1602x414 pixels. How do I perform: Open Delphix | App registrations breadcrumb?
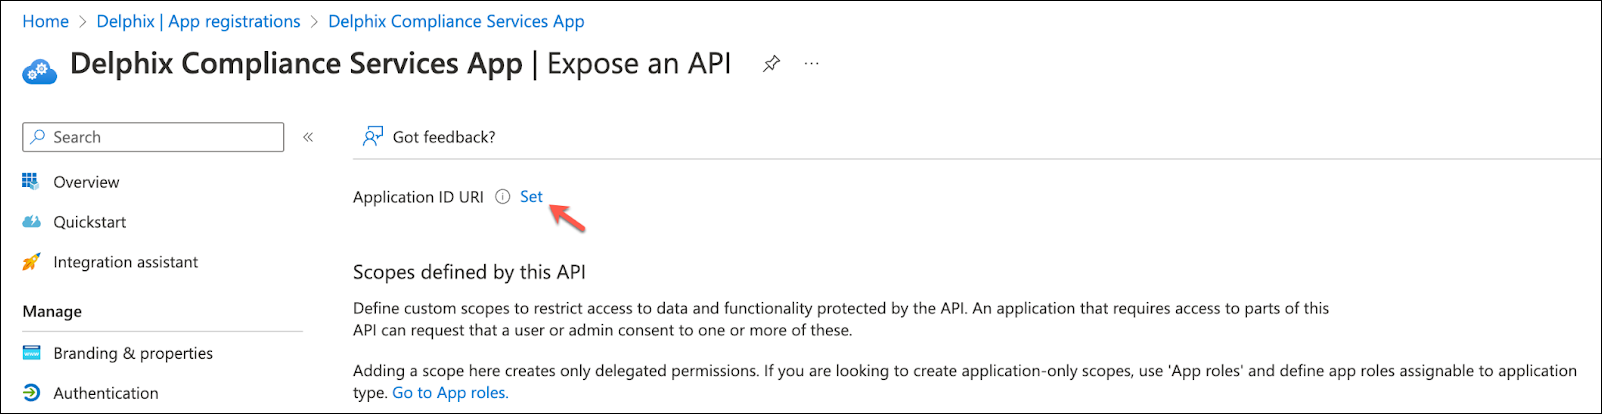point(198,21)
